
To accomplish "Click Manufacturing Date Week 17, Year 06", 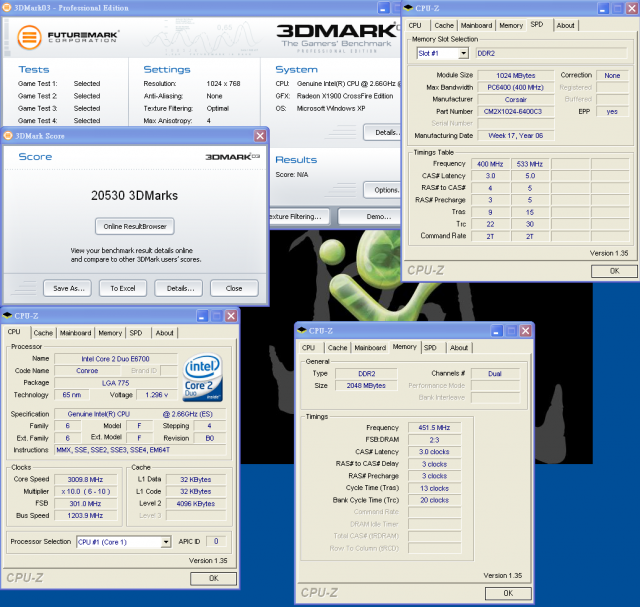I will click(x=516, y=136).
